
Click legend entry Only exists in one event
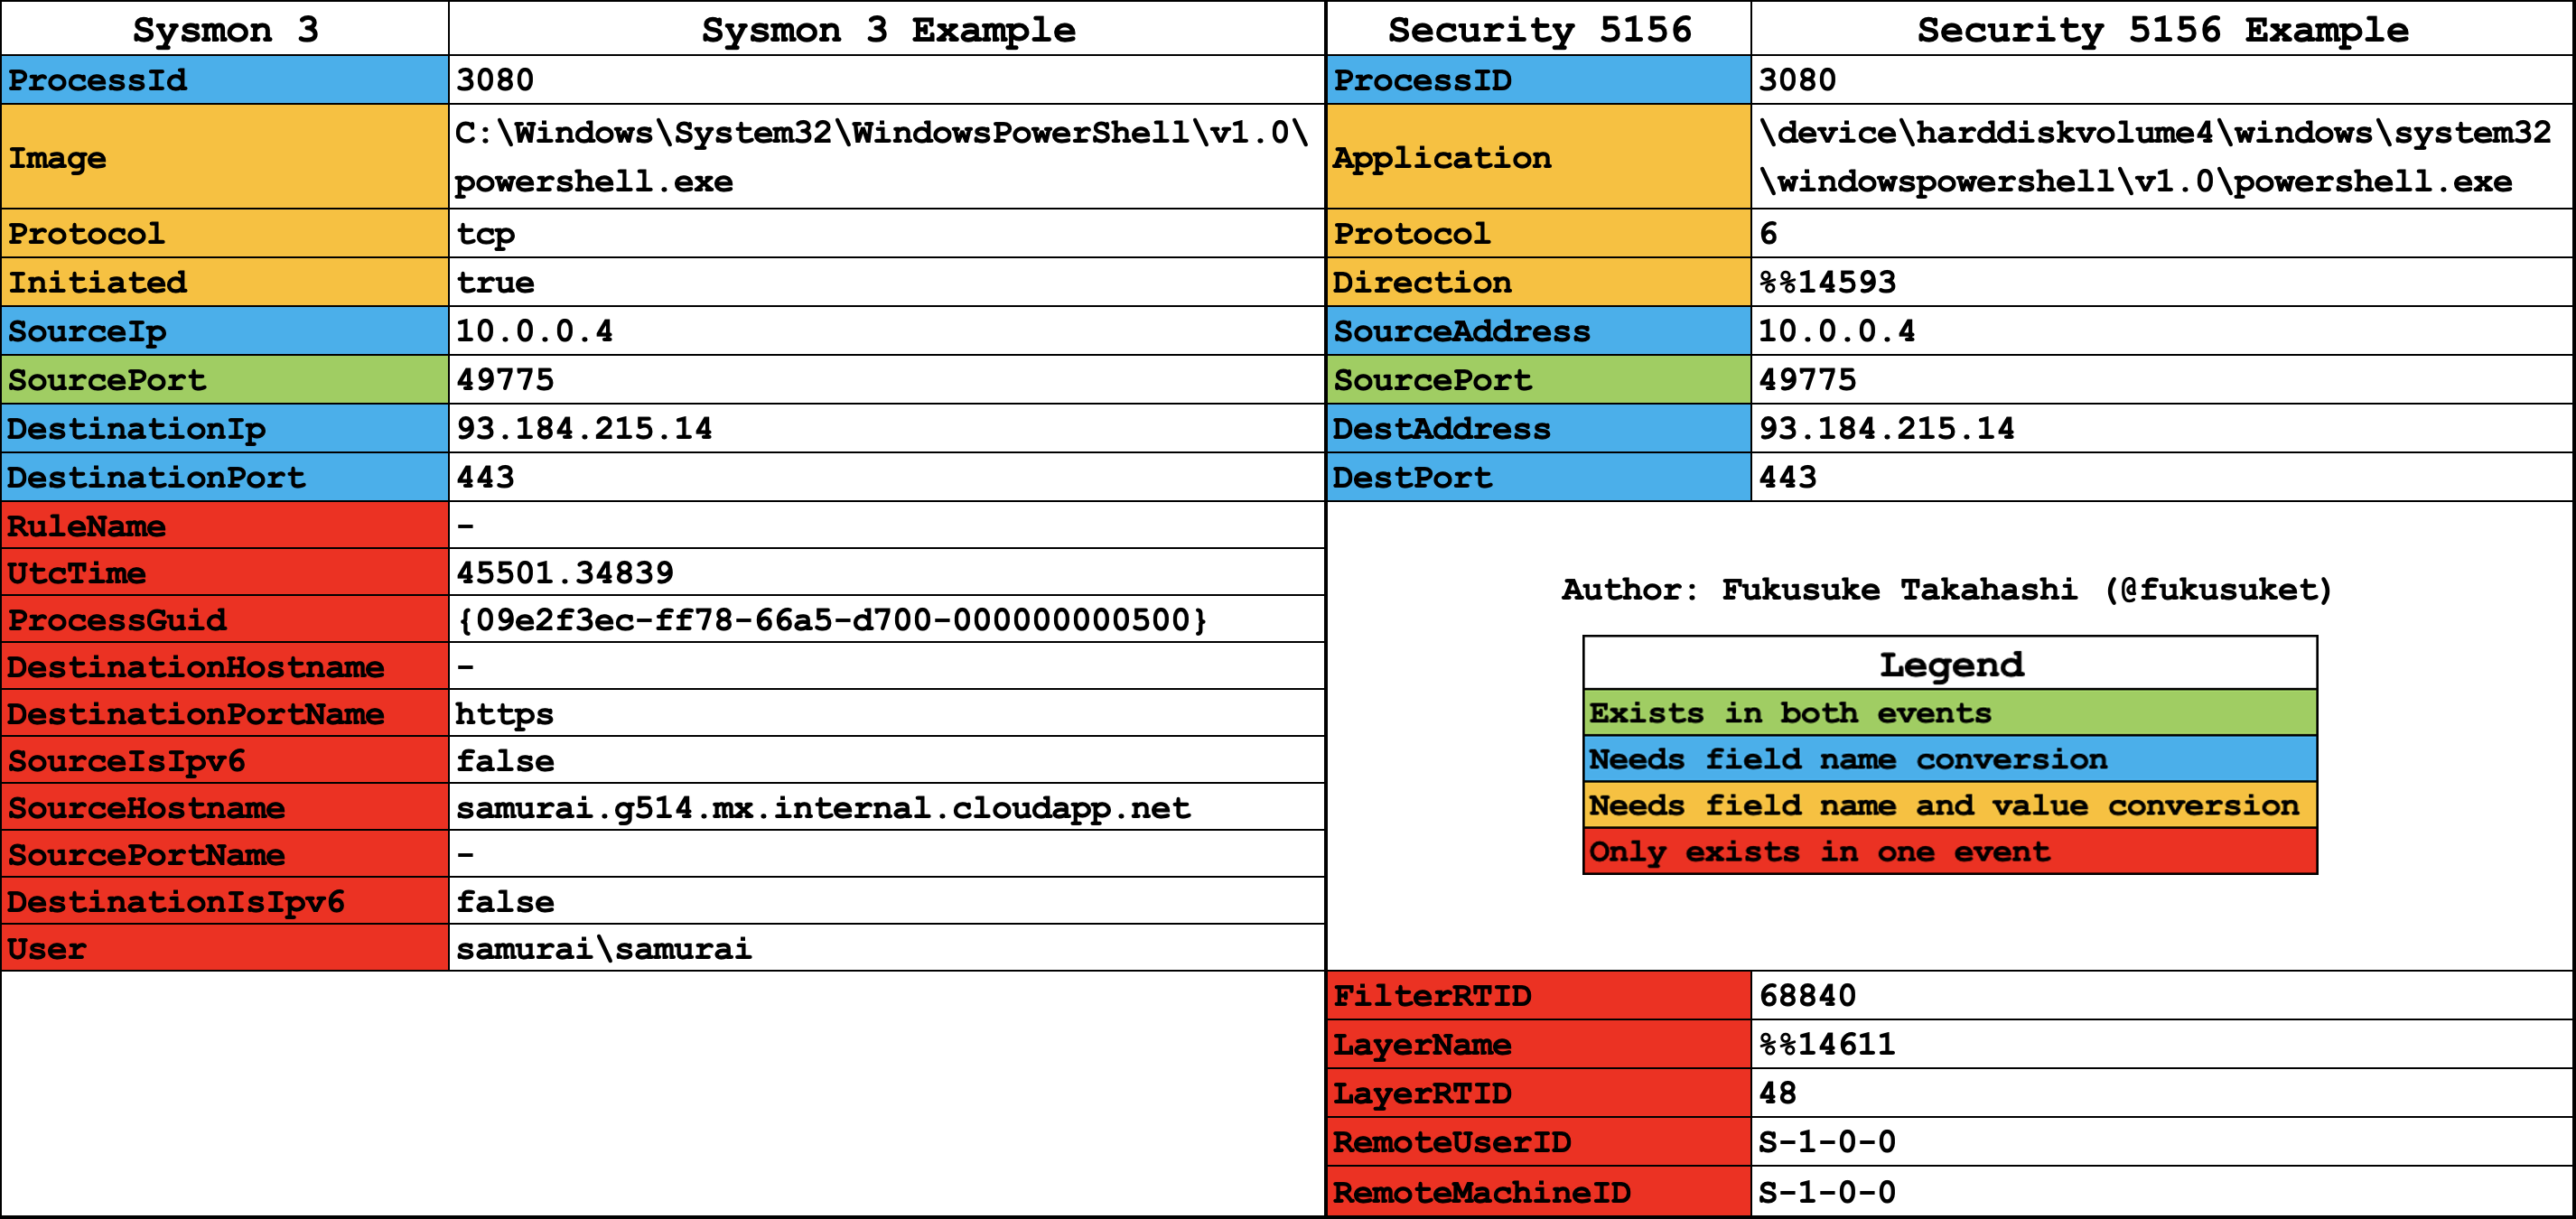[x=1949, y=852]
